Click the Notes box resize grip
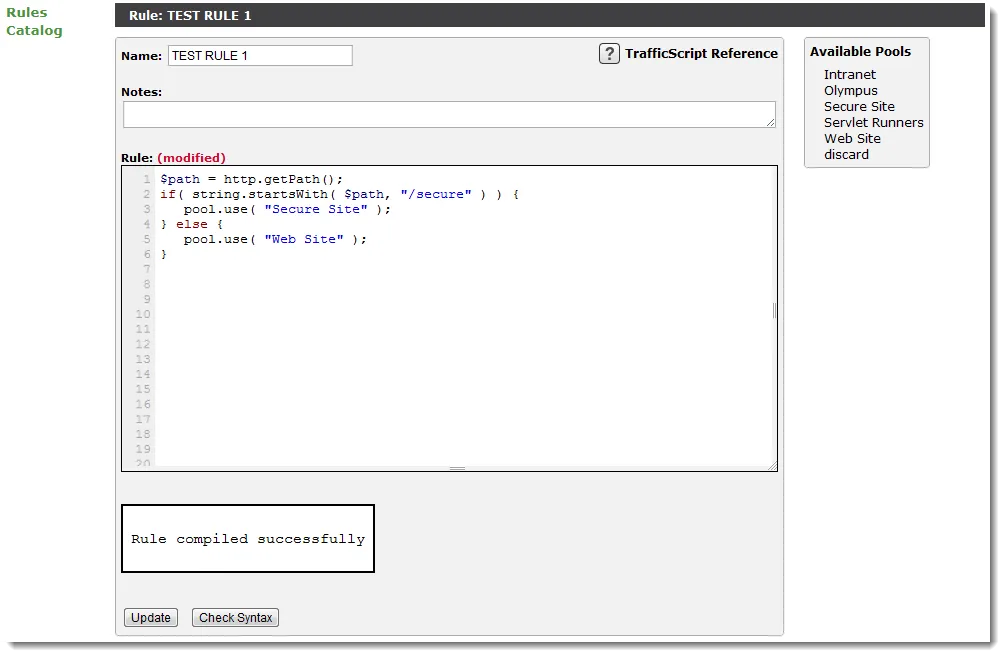 click(x=770, y=122)
